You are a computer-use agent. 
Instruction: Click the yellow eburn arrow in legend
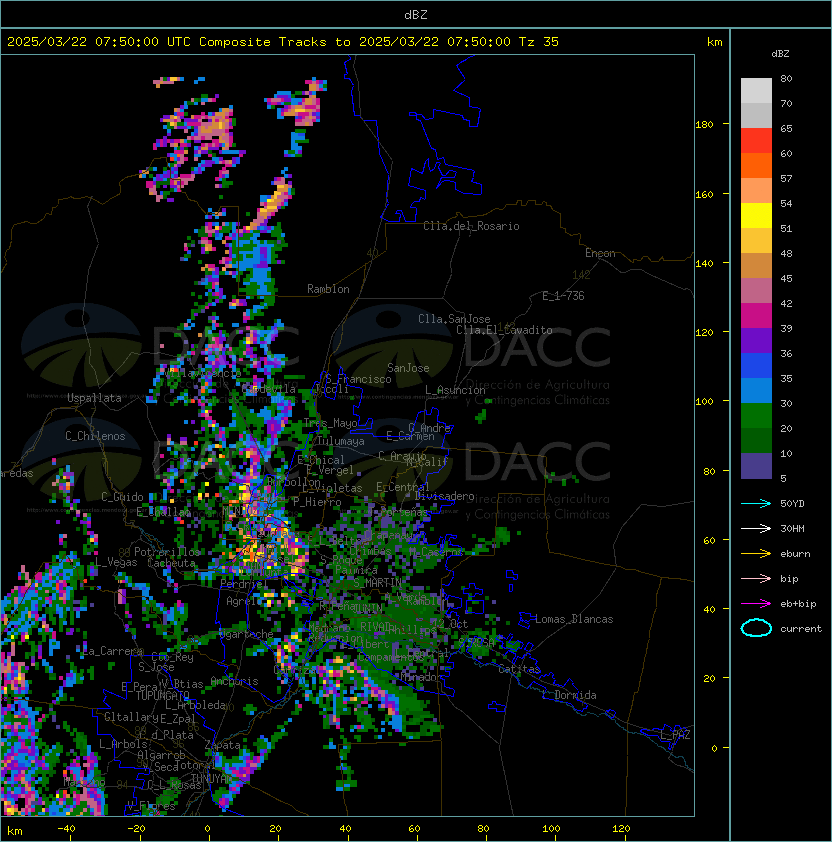tap(756, 554)
